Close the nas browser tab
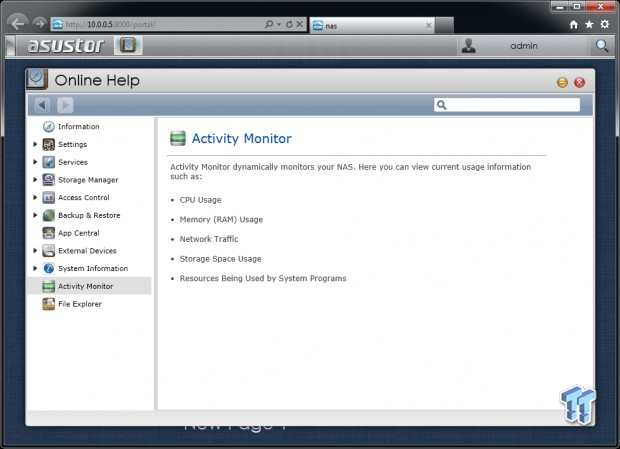 429,26
